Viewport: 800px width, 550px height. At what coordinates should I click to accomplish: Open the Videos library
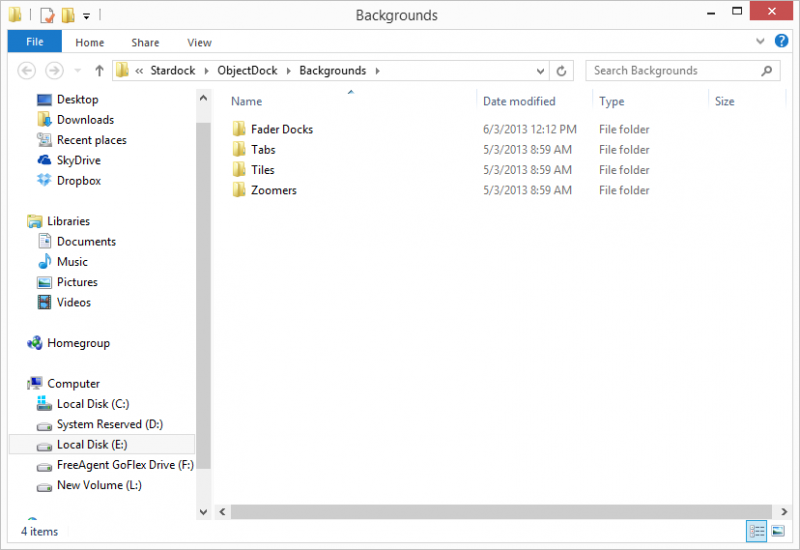point(73,303)
